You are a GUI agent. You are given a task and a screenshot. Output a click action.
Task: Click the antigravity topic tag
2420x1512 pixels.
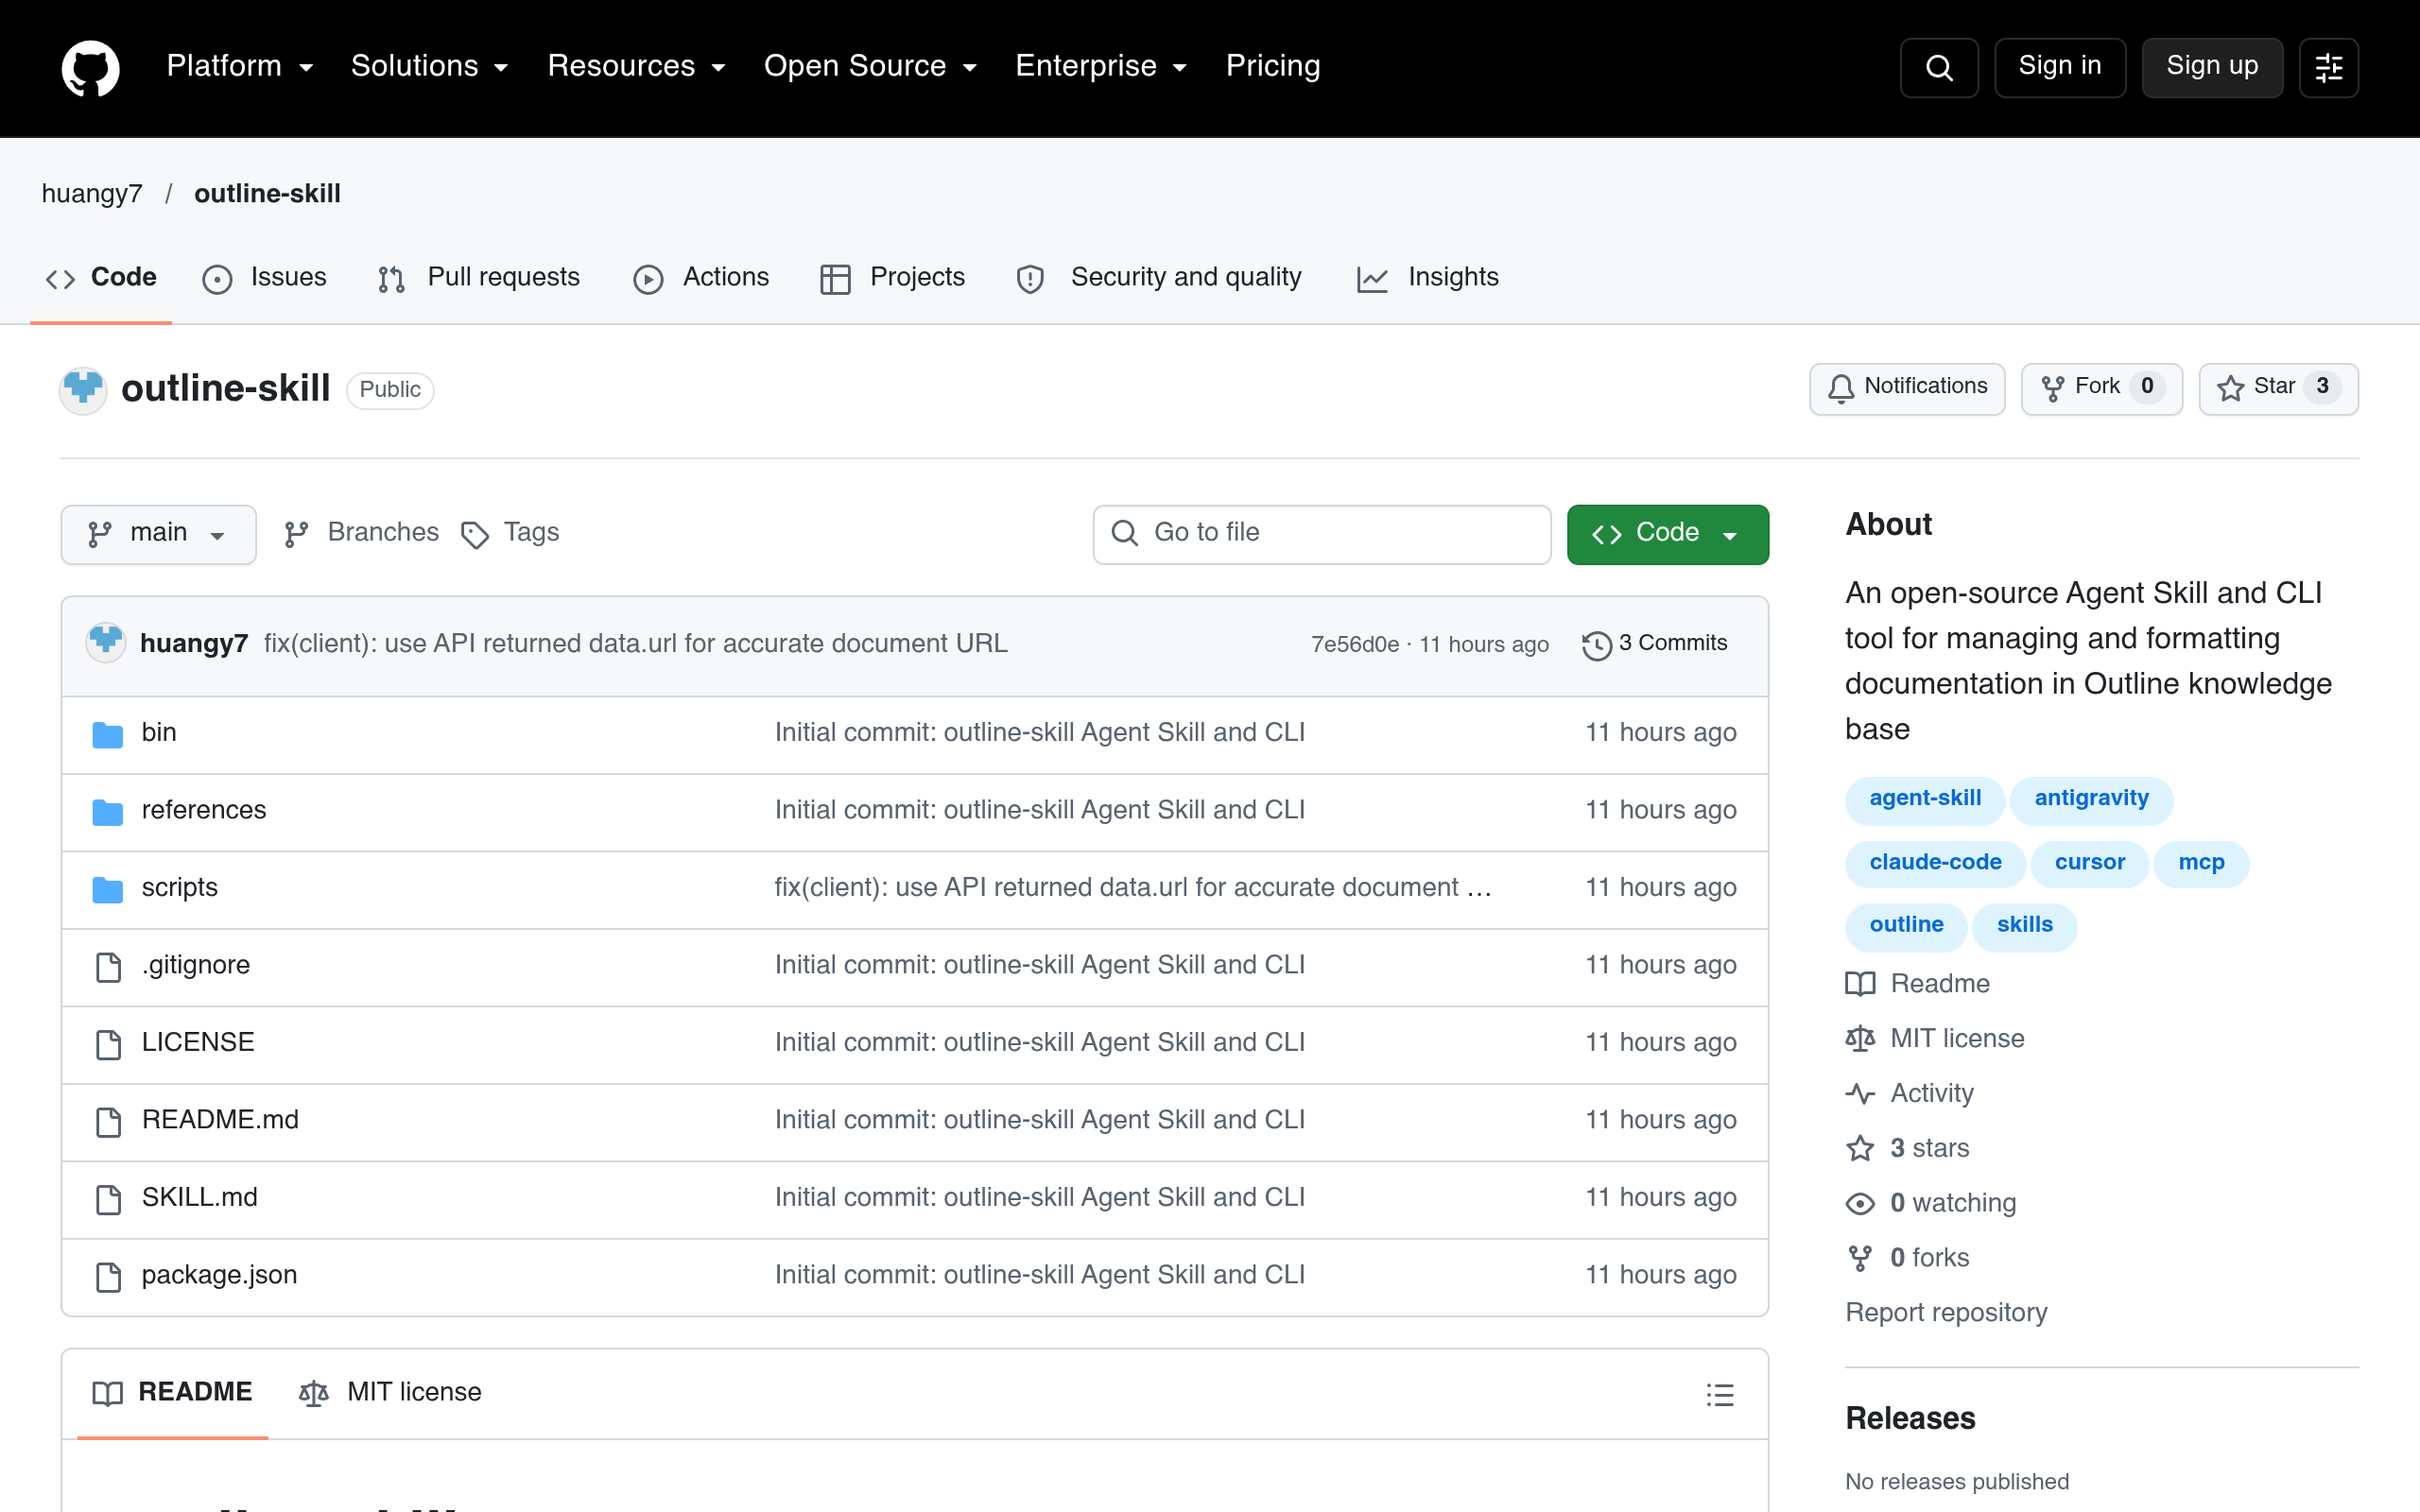tap(2091, 799)
